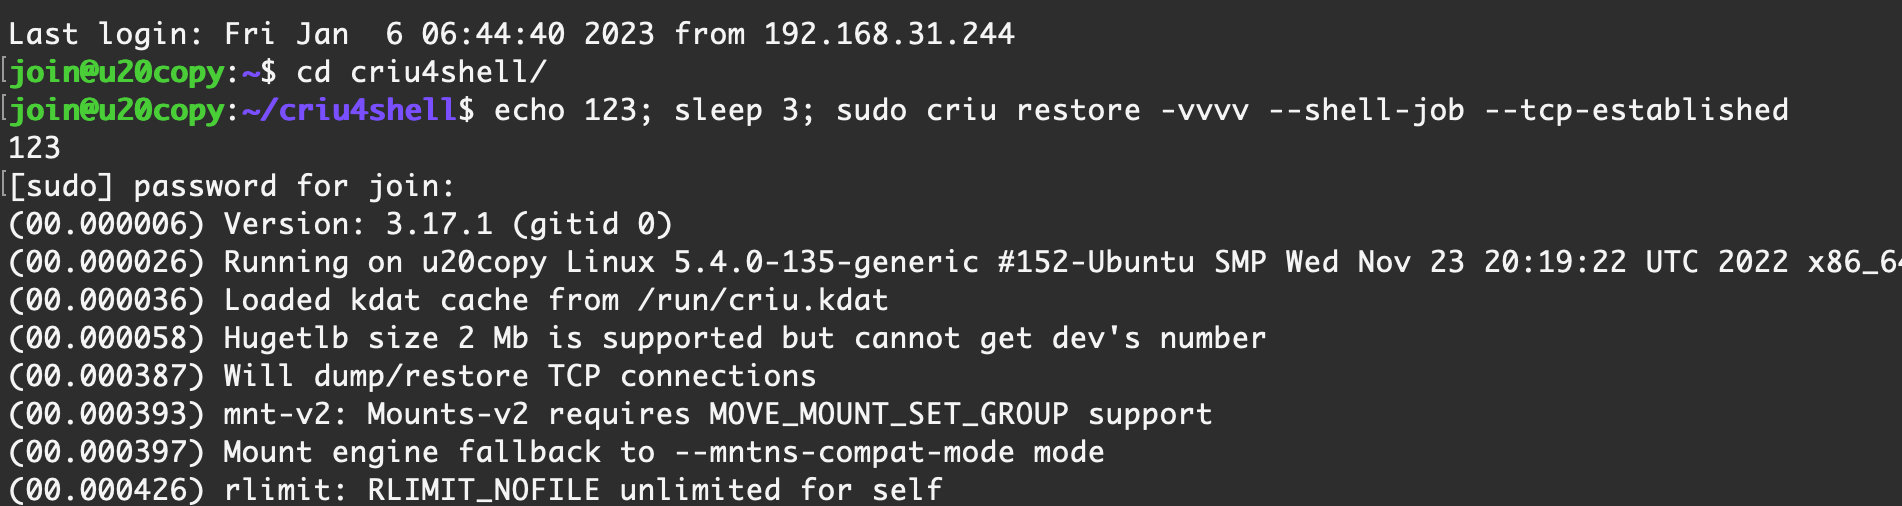Click the '--tcp-established' option
Image resolution: width=1902 pixels, height=506 pixels.
coord(1636,110)
